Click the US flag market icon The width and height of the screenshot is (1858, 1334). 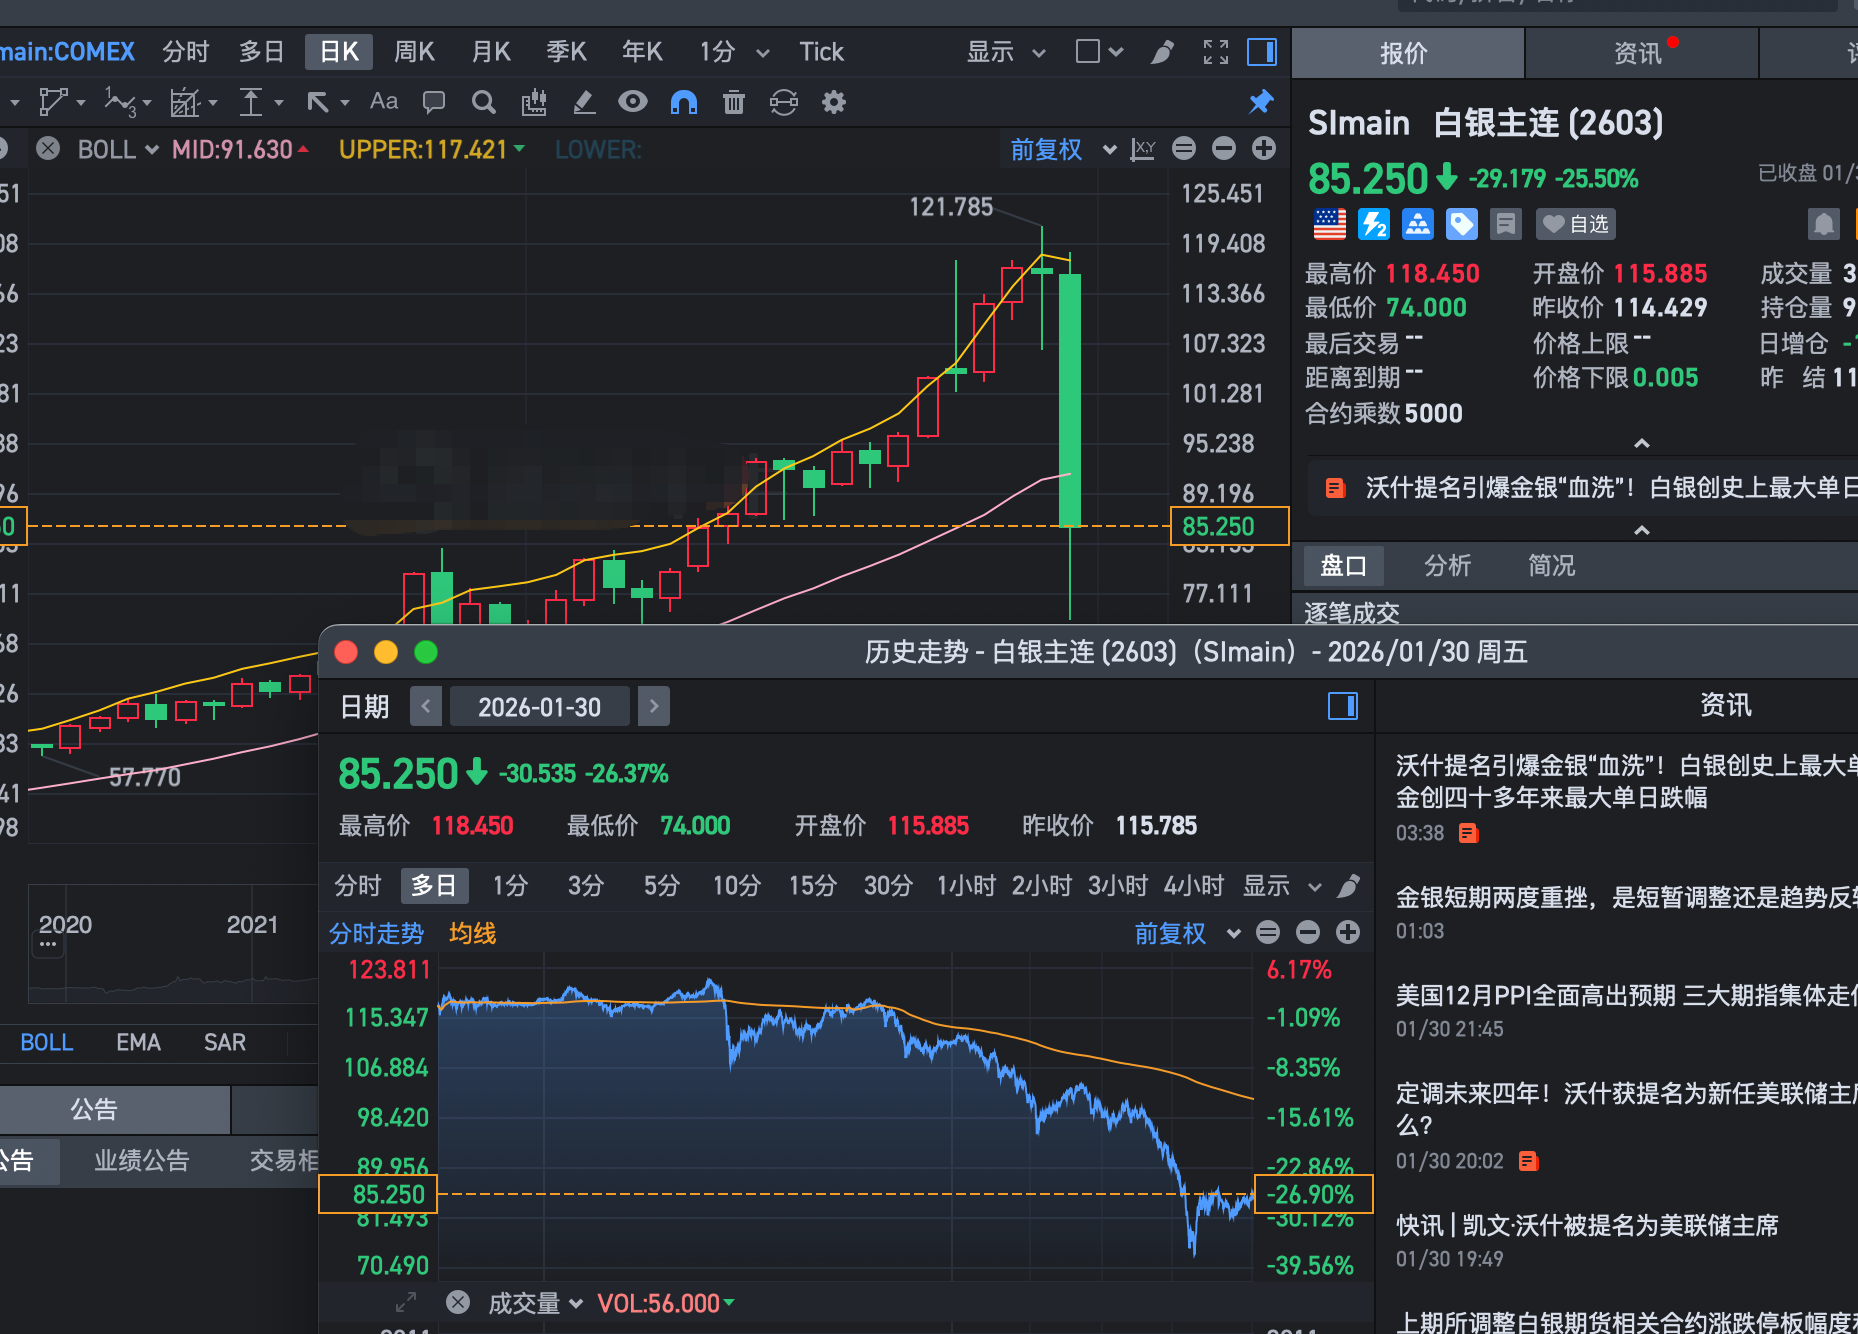[x=1330, y=224]
